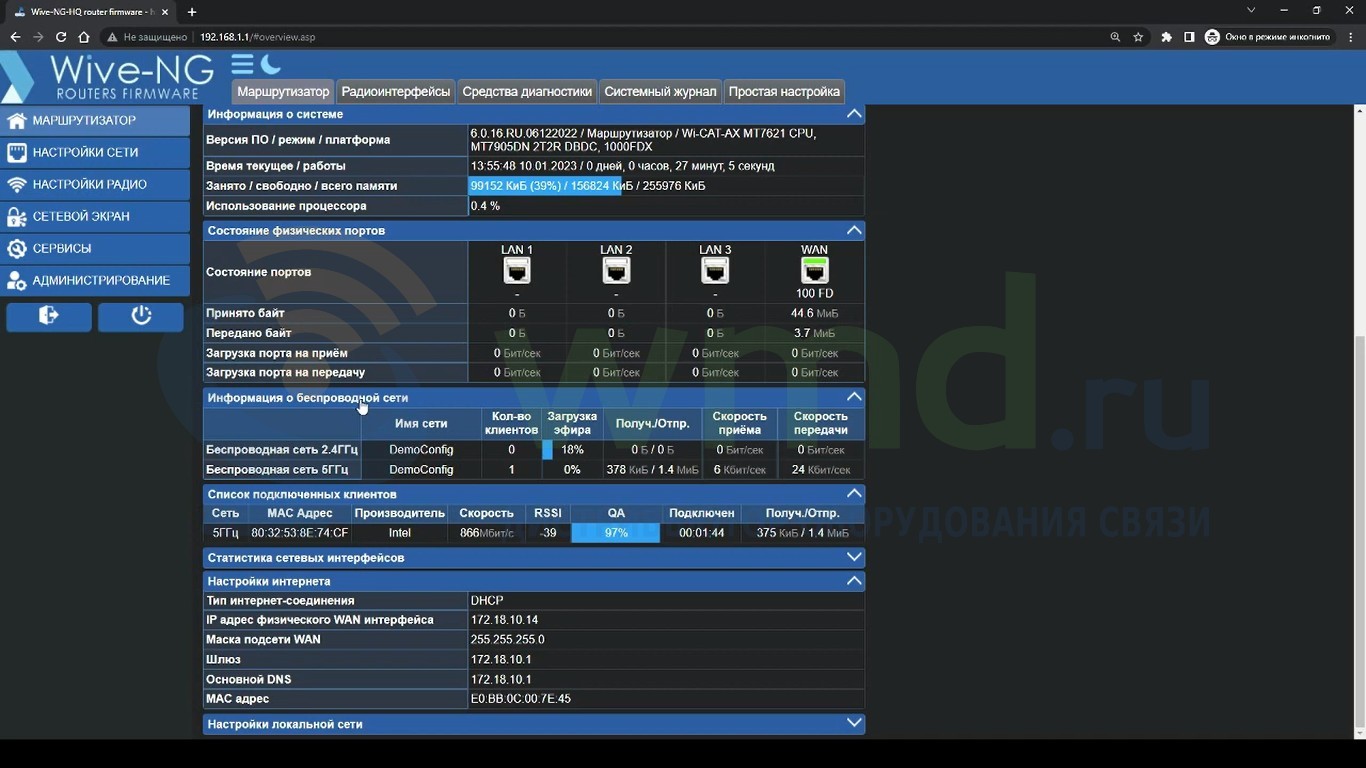This screenshot has height=768, width=1366.
Task: Select the Маршрутизатор top tab
Action: 283,91
